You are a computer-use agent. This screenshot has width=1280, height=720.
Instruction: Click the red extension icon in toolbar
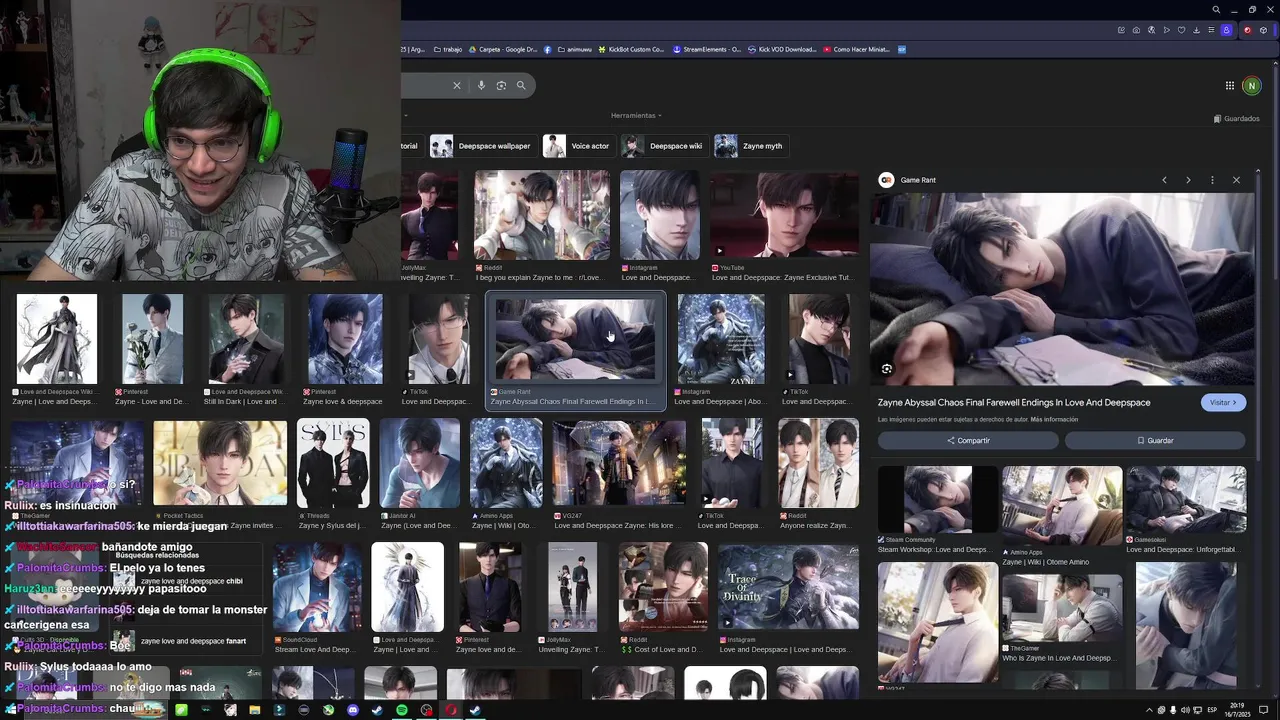tap(1247, 30)
